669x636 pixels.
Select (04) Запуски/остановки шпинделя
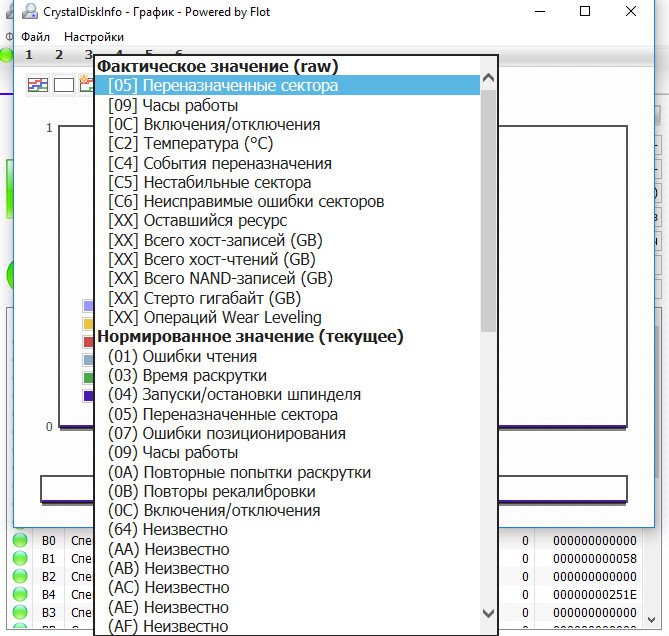pos(287,395)
